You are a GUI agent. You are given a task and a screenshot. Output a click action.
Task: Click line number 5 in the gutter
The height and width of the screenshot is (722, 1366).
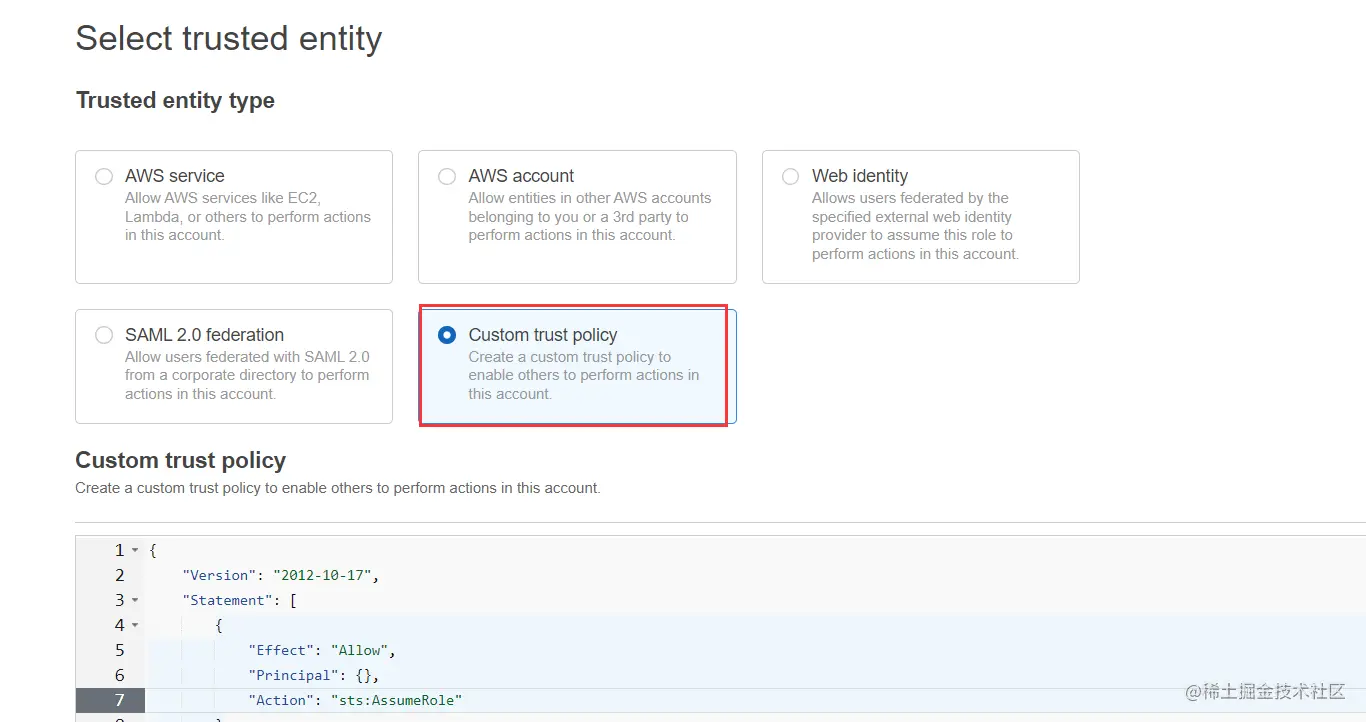(x=120, y=650)
